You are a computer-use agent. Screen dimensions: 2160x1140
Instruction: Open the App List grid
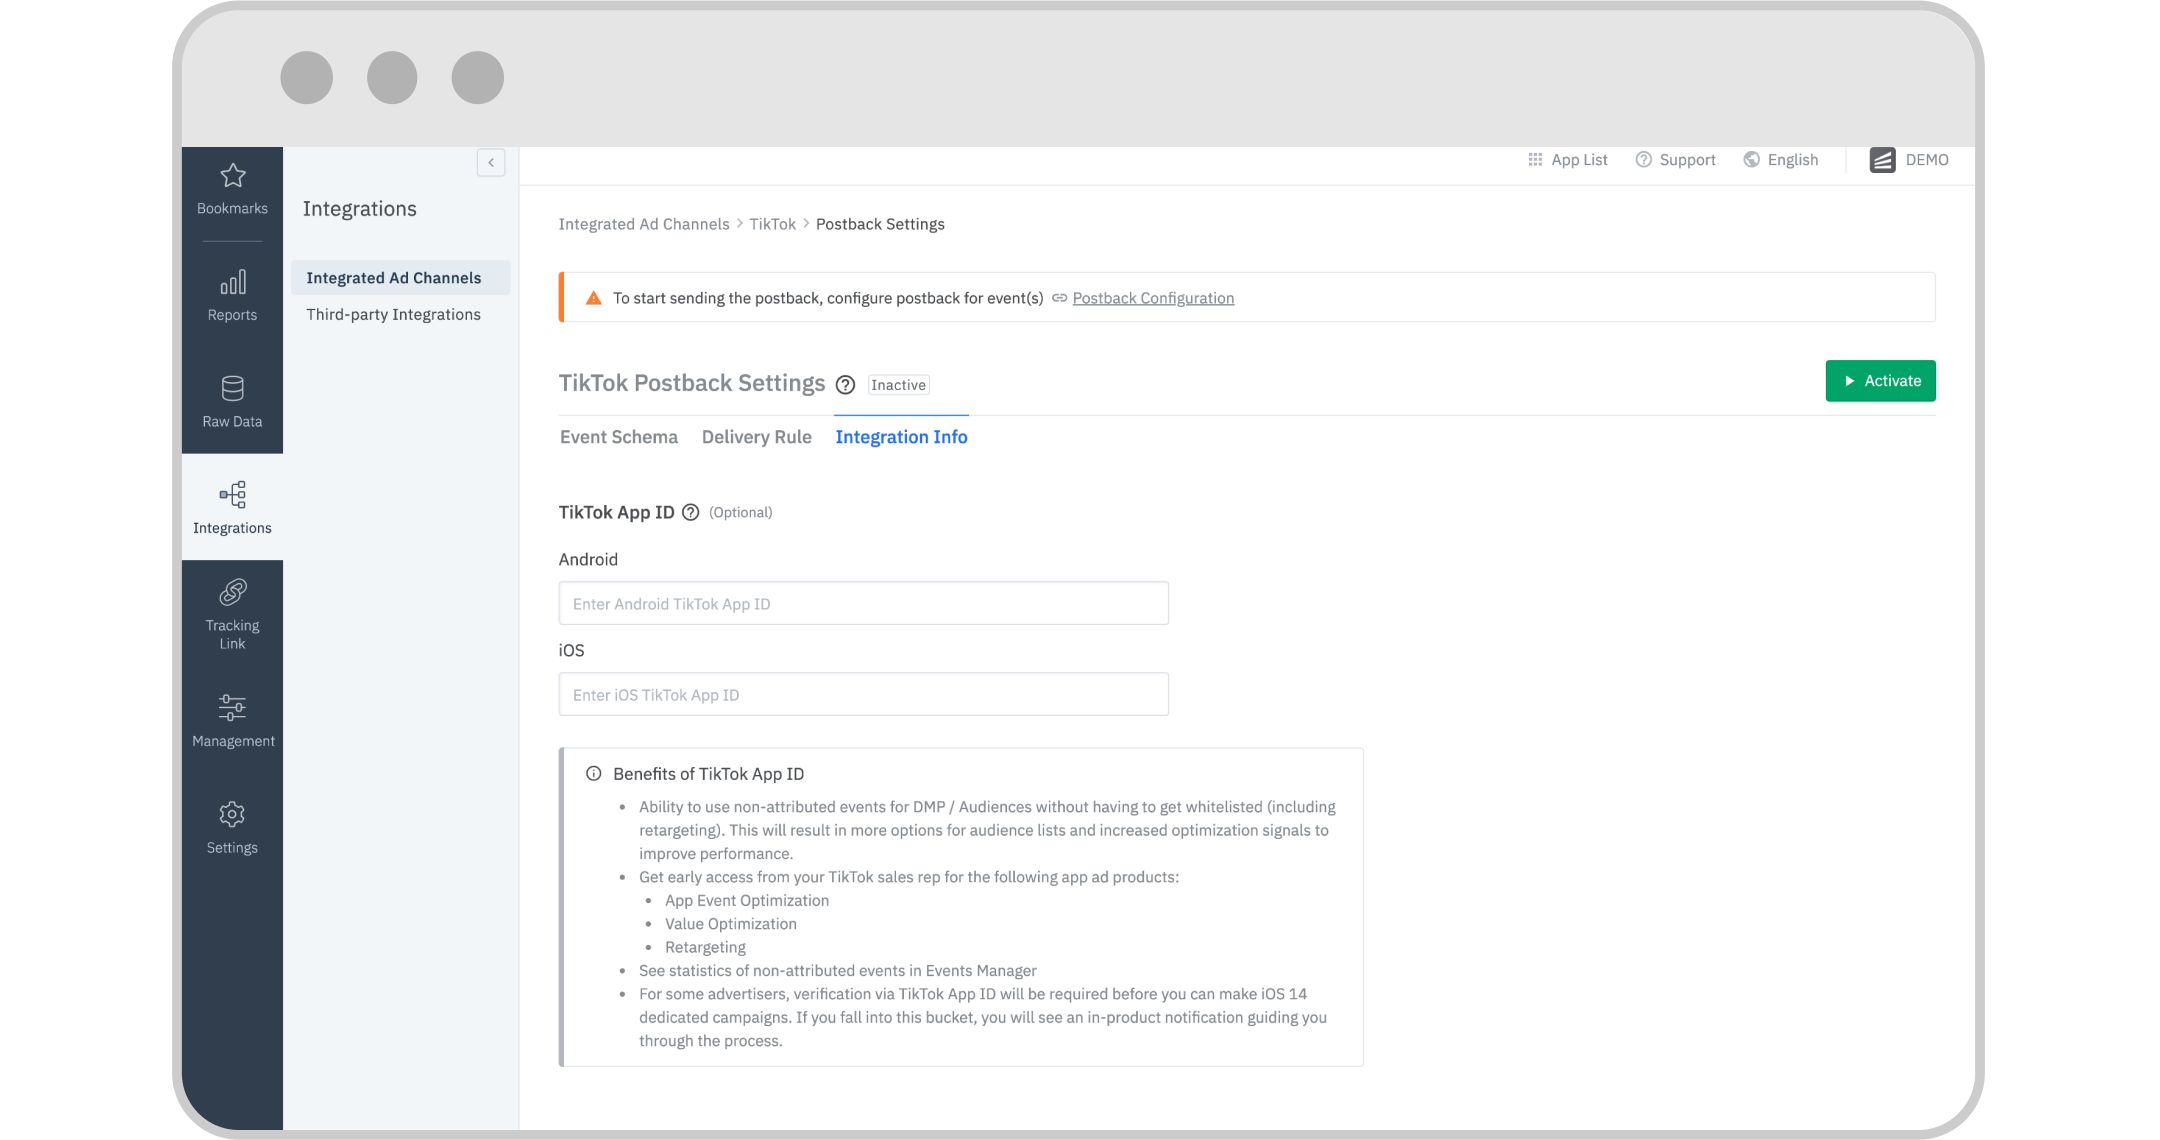[1568, 160]
